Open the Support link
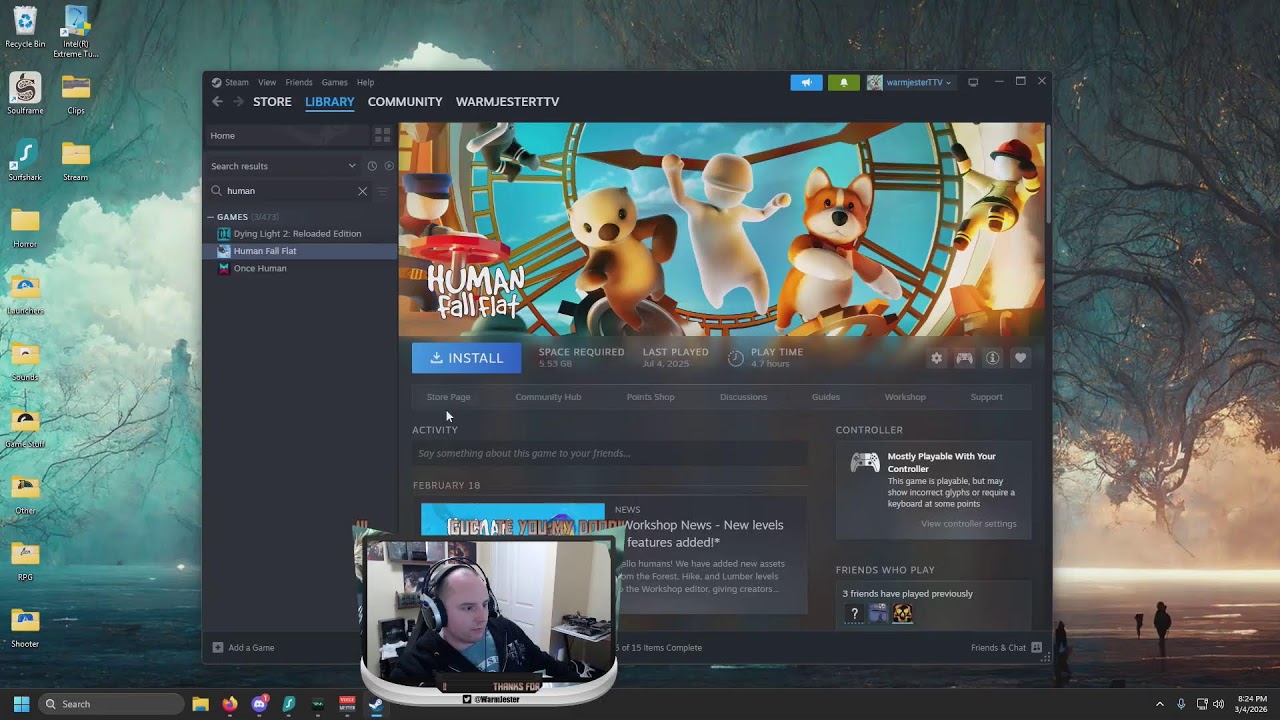This screenshot has height=720, width=1280. pyautogui.click(x=986, y=397)
